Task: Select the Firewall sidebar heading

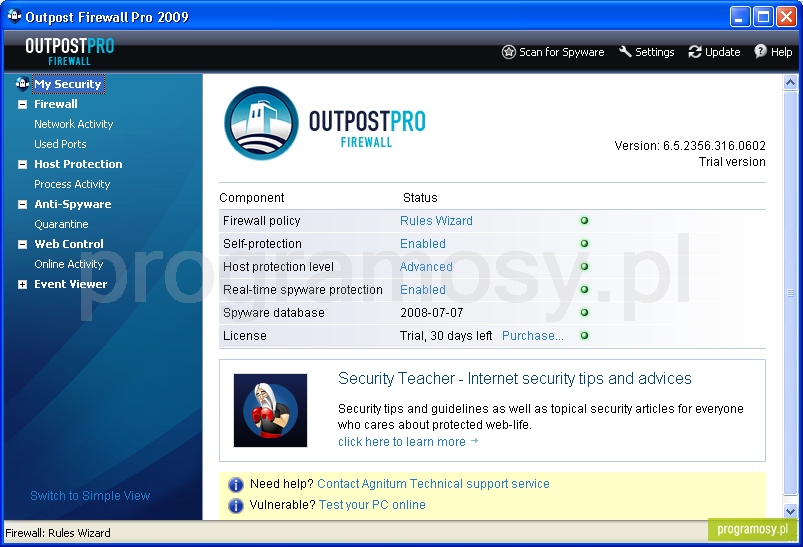Action: (56, 104)
